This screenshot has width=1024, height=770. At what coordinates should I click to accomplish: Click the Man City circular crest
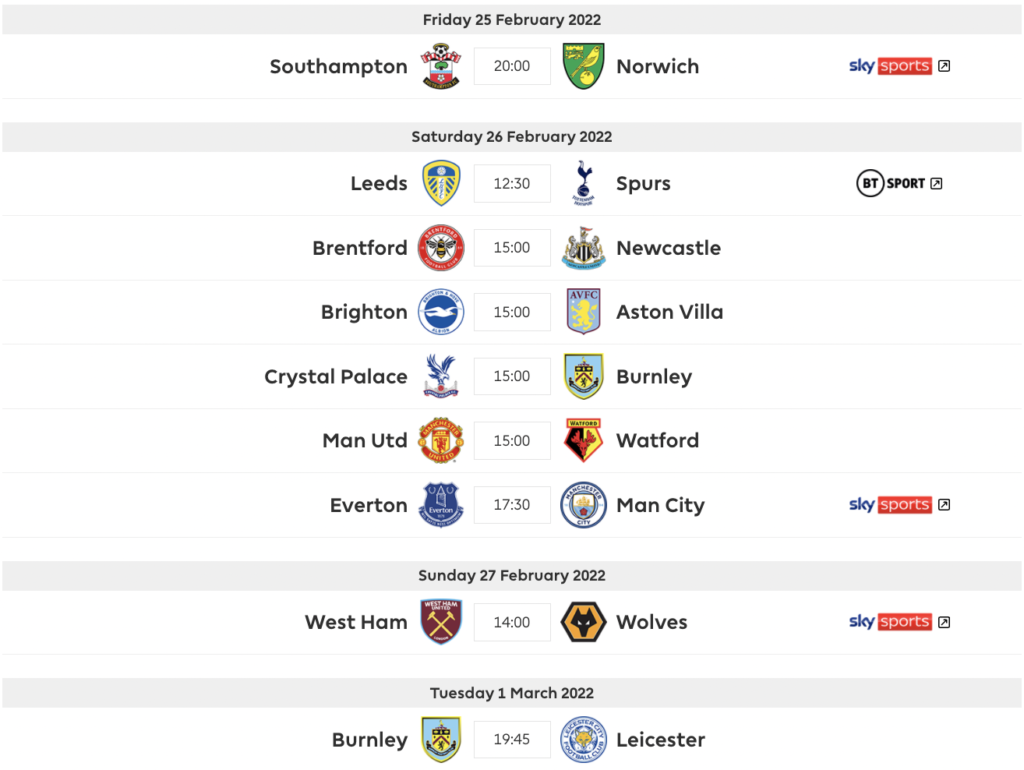[x=583, y=505]
